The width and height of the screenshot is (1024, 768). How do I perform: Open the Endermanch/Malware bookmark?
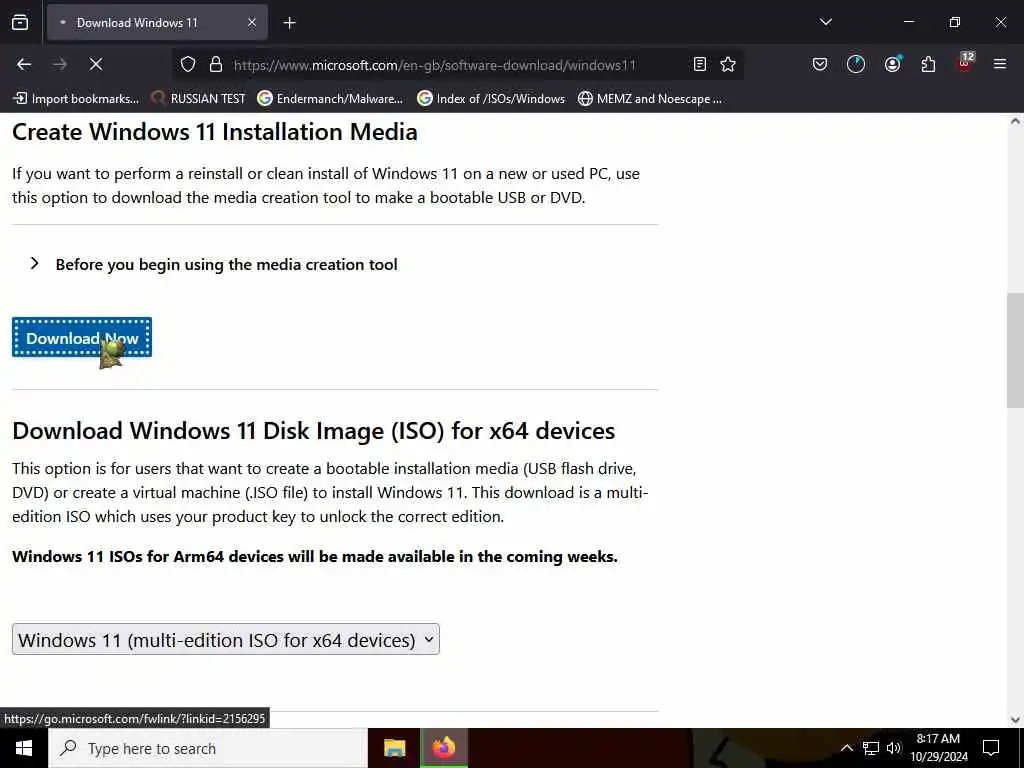(x=330, y=99)
